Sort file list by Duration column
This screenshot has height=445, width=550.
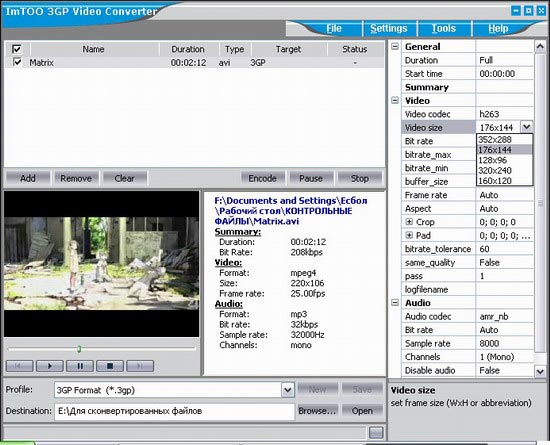pyautogui.click(x=188, y=49)
